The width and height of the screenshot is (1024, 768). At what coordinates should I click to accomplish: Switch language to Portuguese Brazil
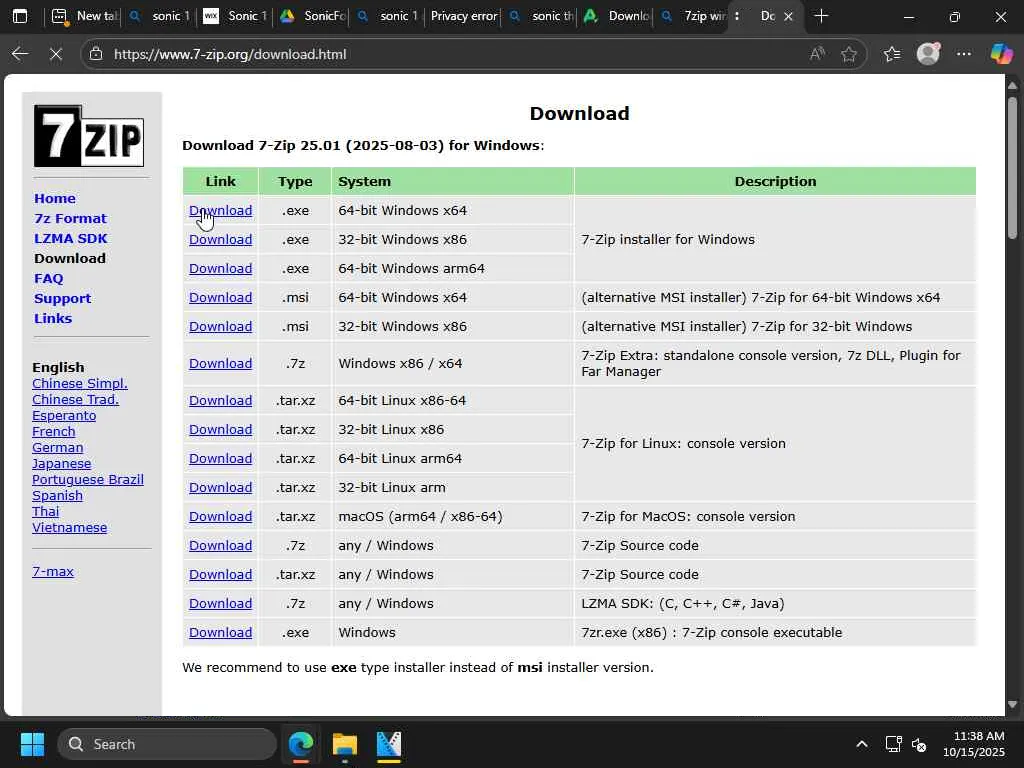pos(88,479)
